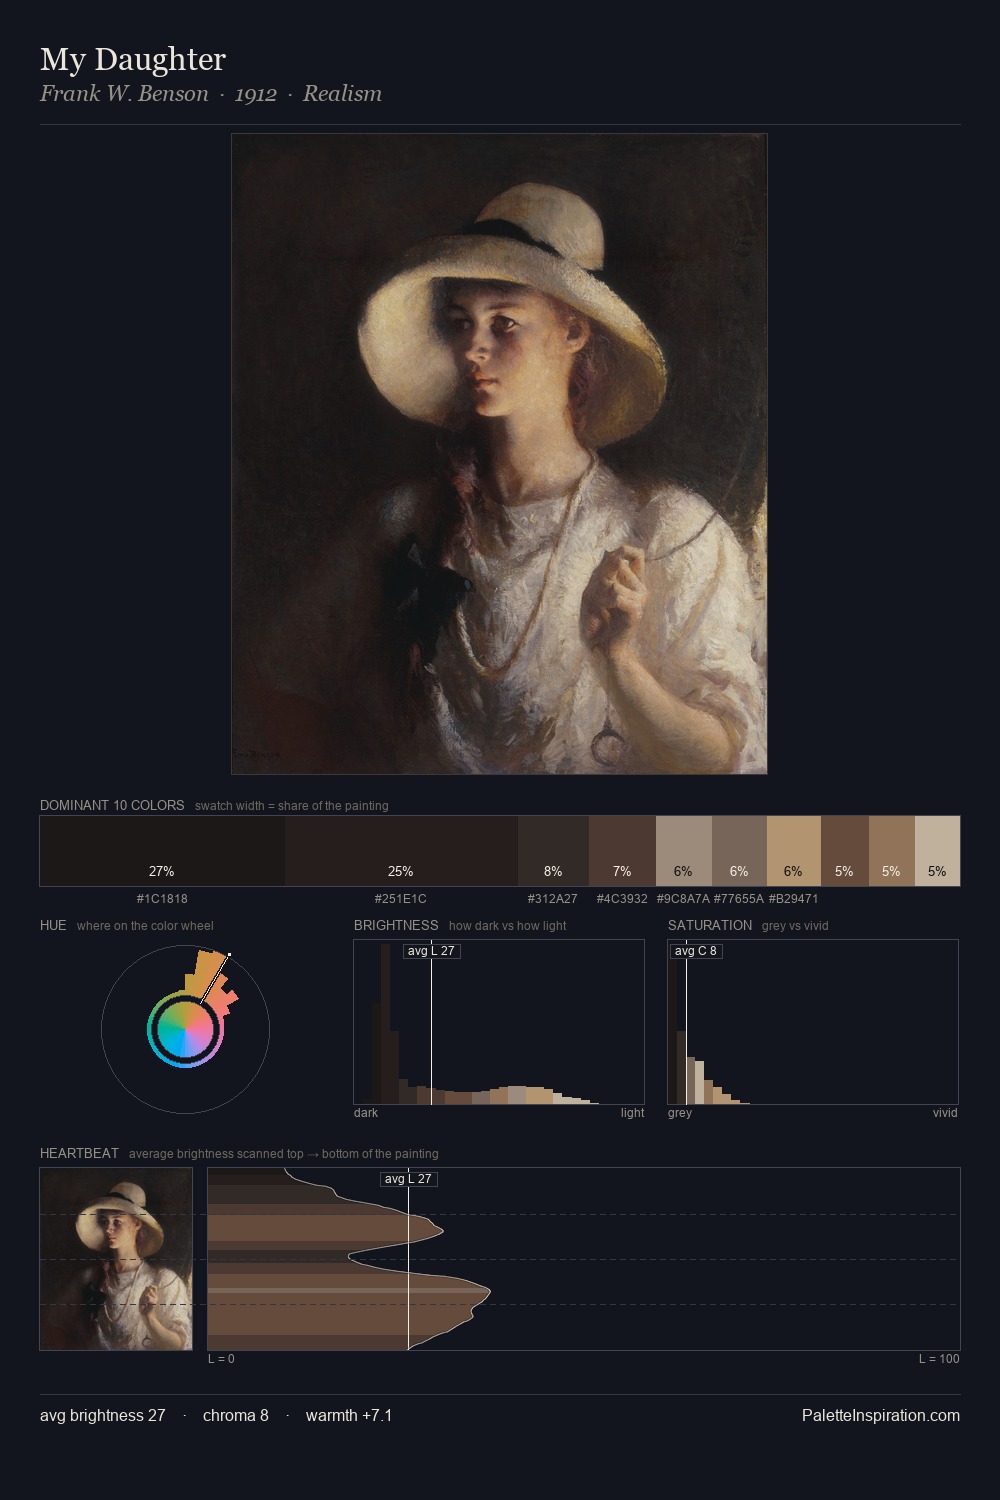Click the 'HUE' section heading

click(x=53, y=925)
